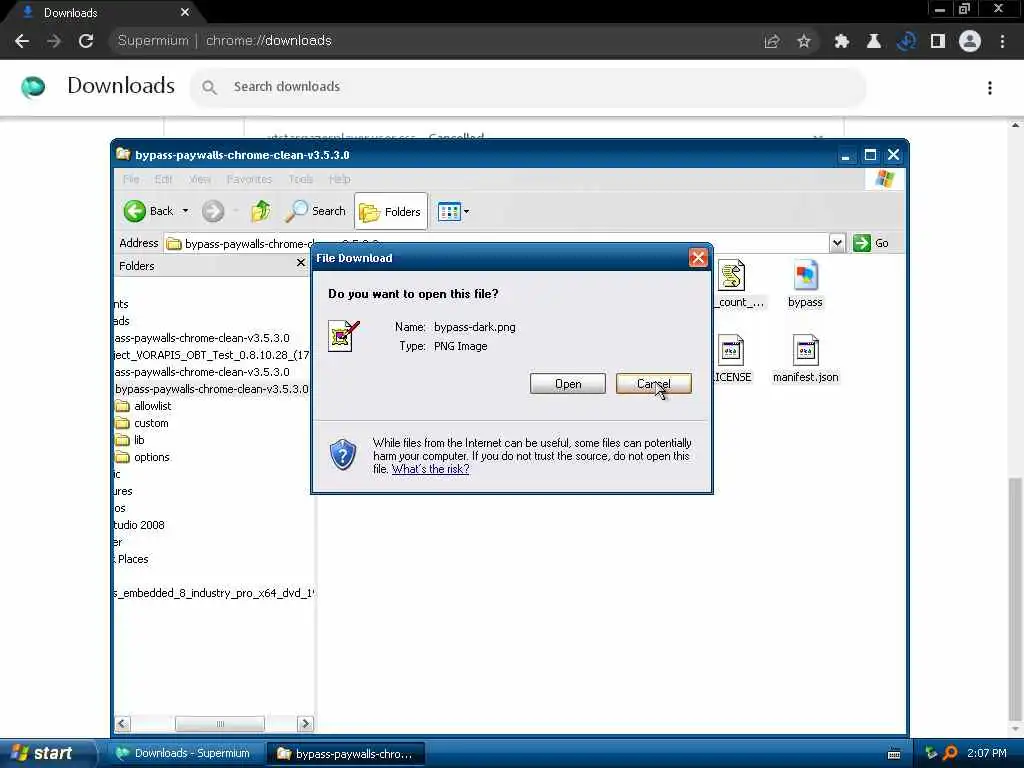Click the blue media control toolbar icon
The height and width of the screenshot is (768, 1024).
(906, 41)
